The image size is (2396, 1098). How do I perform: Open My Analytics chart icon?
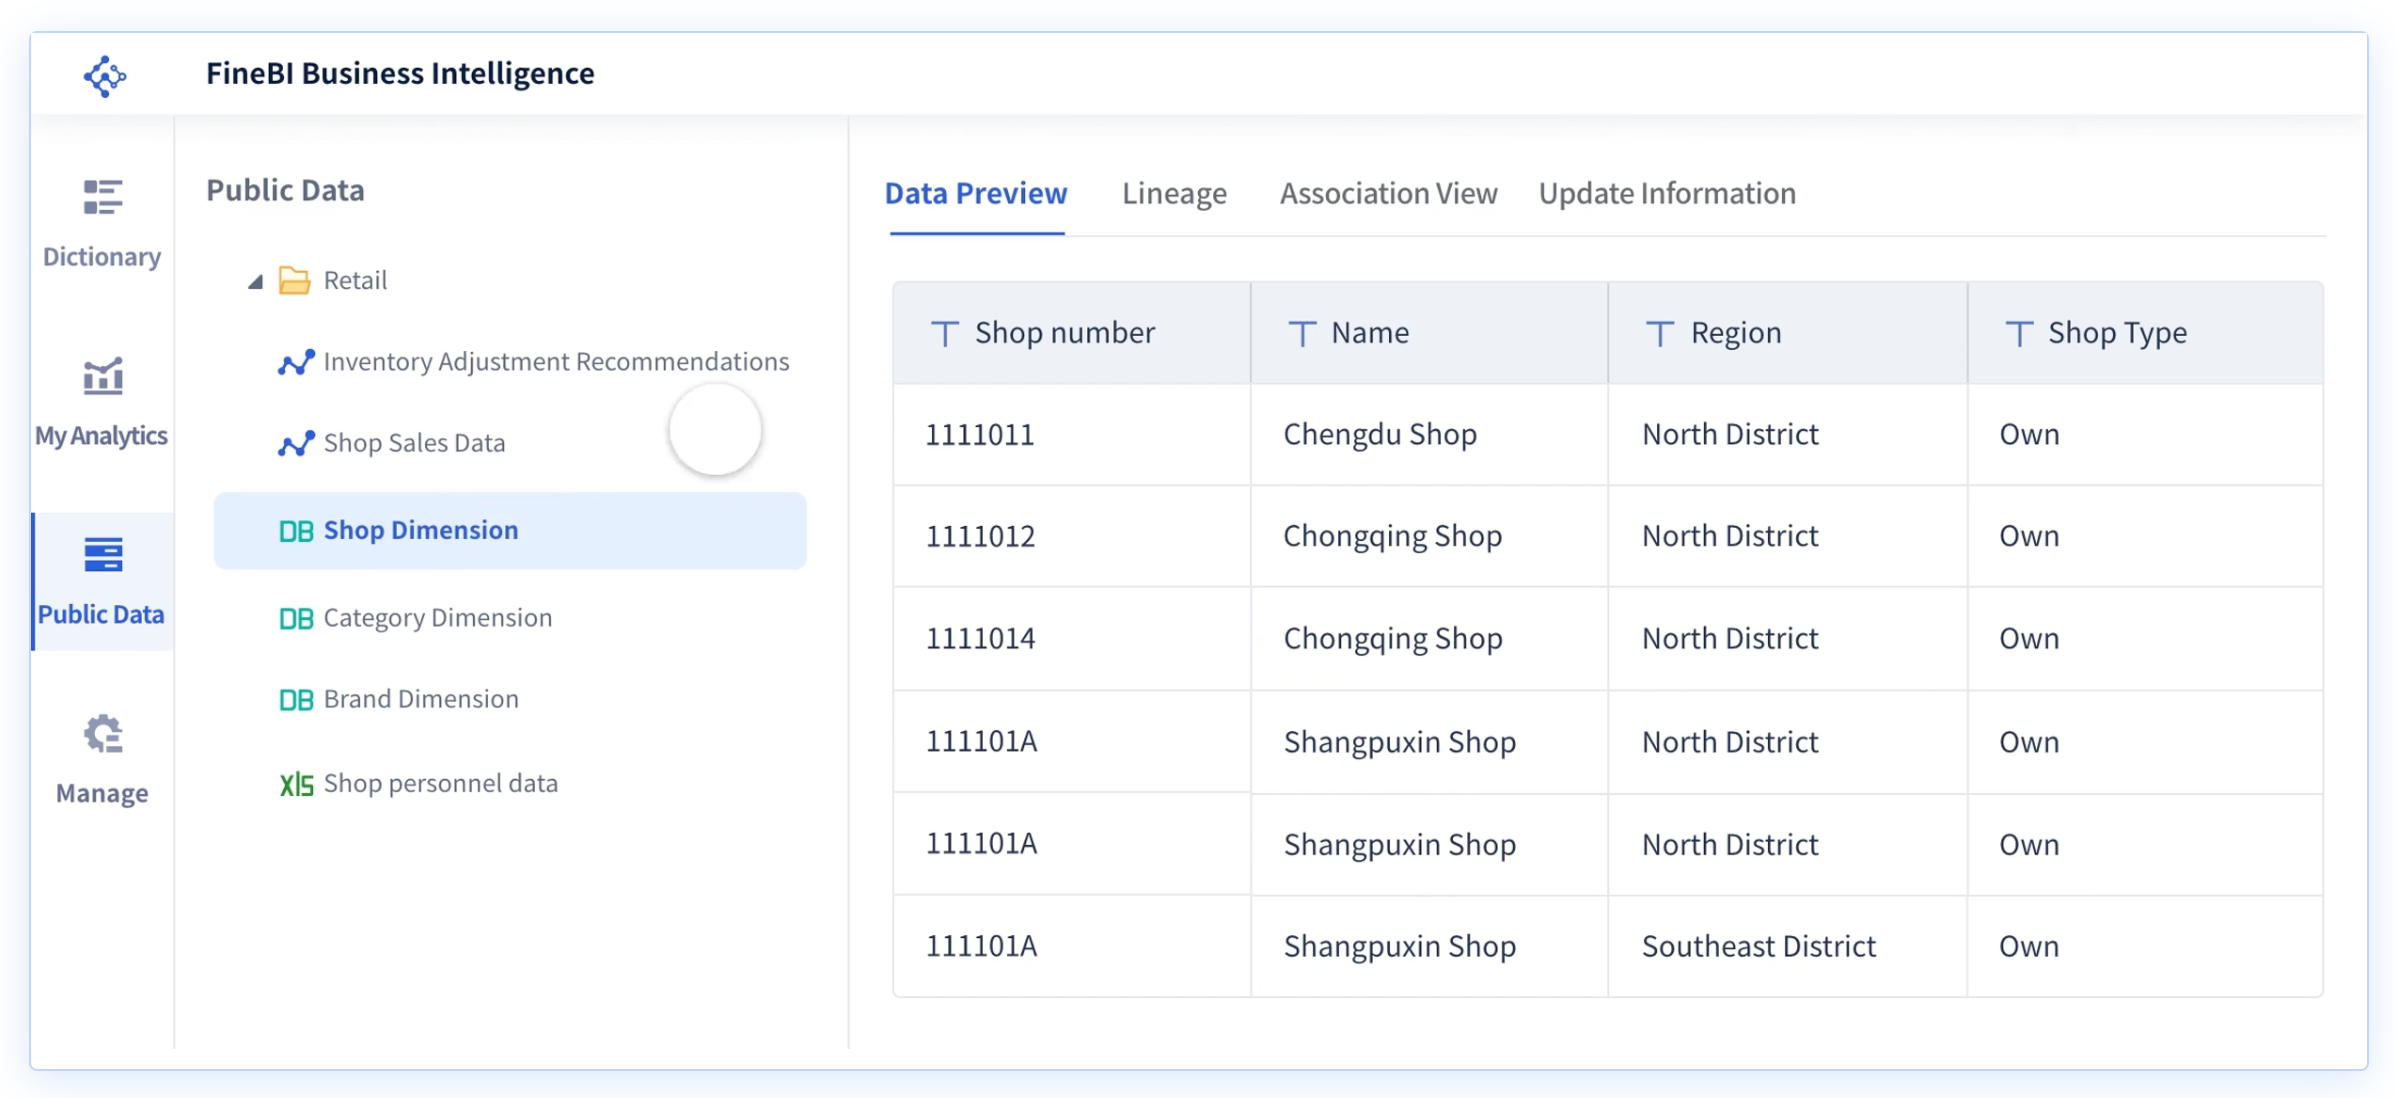point(102,377)
